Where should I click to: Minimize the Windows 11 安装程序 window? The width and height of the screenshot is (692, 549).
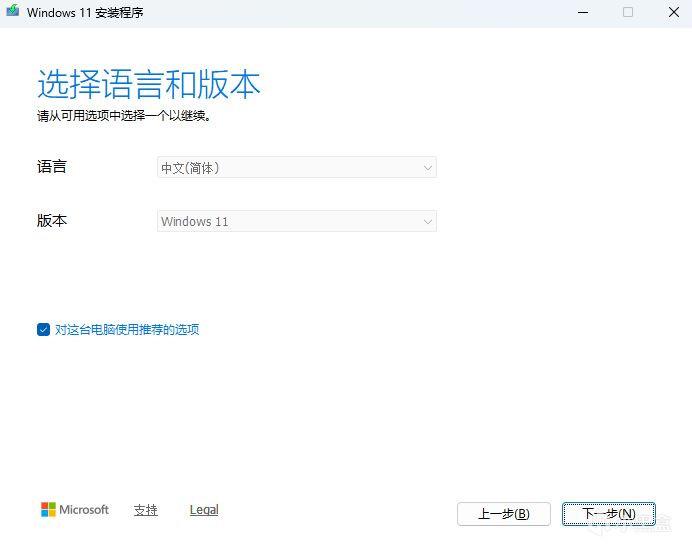[x=583, y=12]
